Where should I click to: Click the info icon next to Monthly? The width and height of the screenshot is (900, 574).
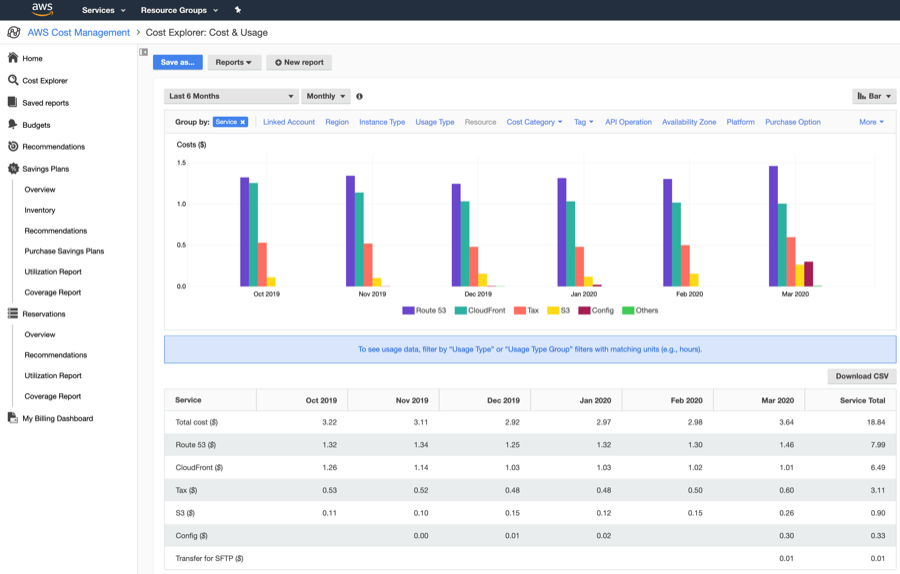click(359, 96)
